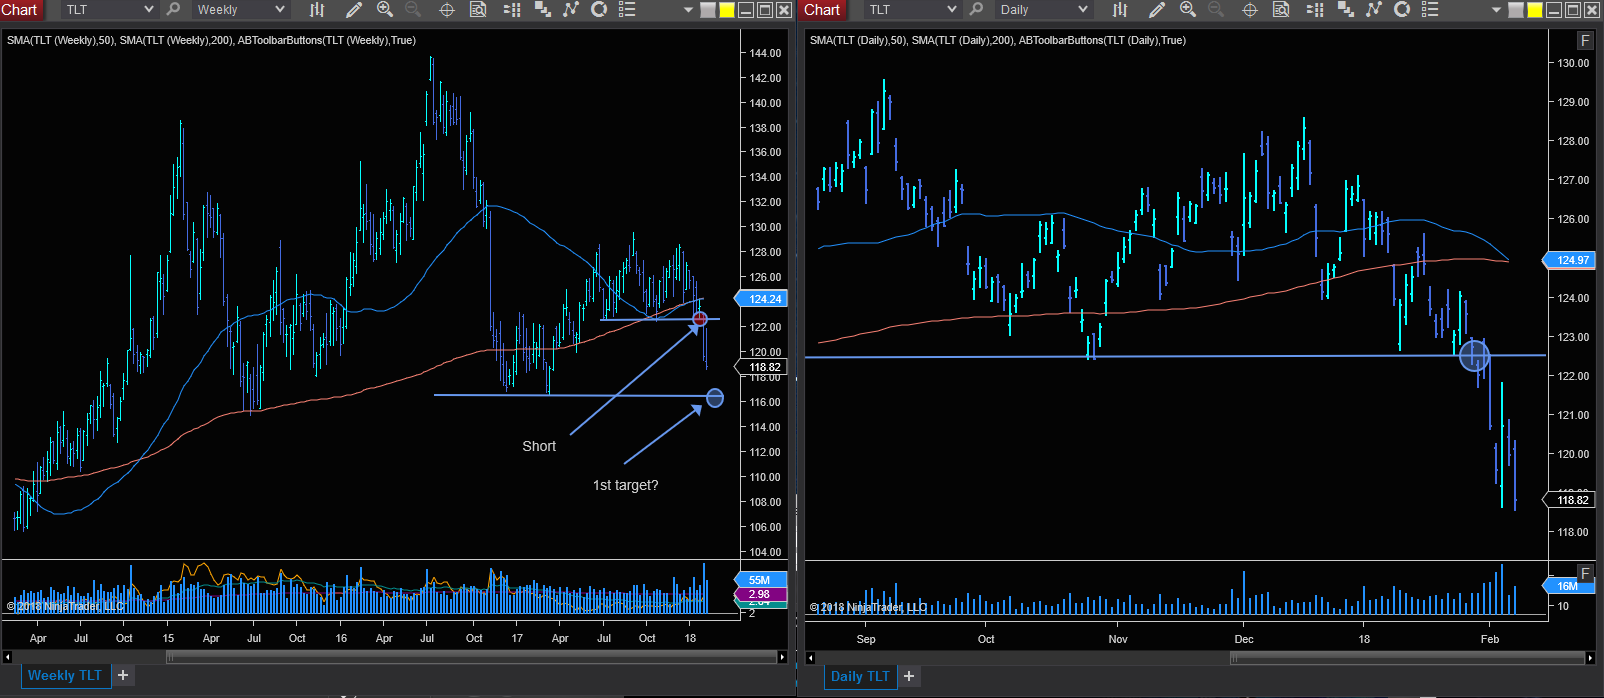The image size is (1604, 698).
Task: Select the Daily TLT tab
Action: 860,677
